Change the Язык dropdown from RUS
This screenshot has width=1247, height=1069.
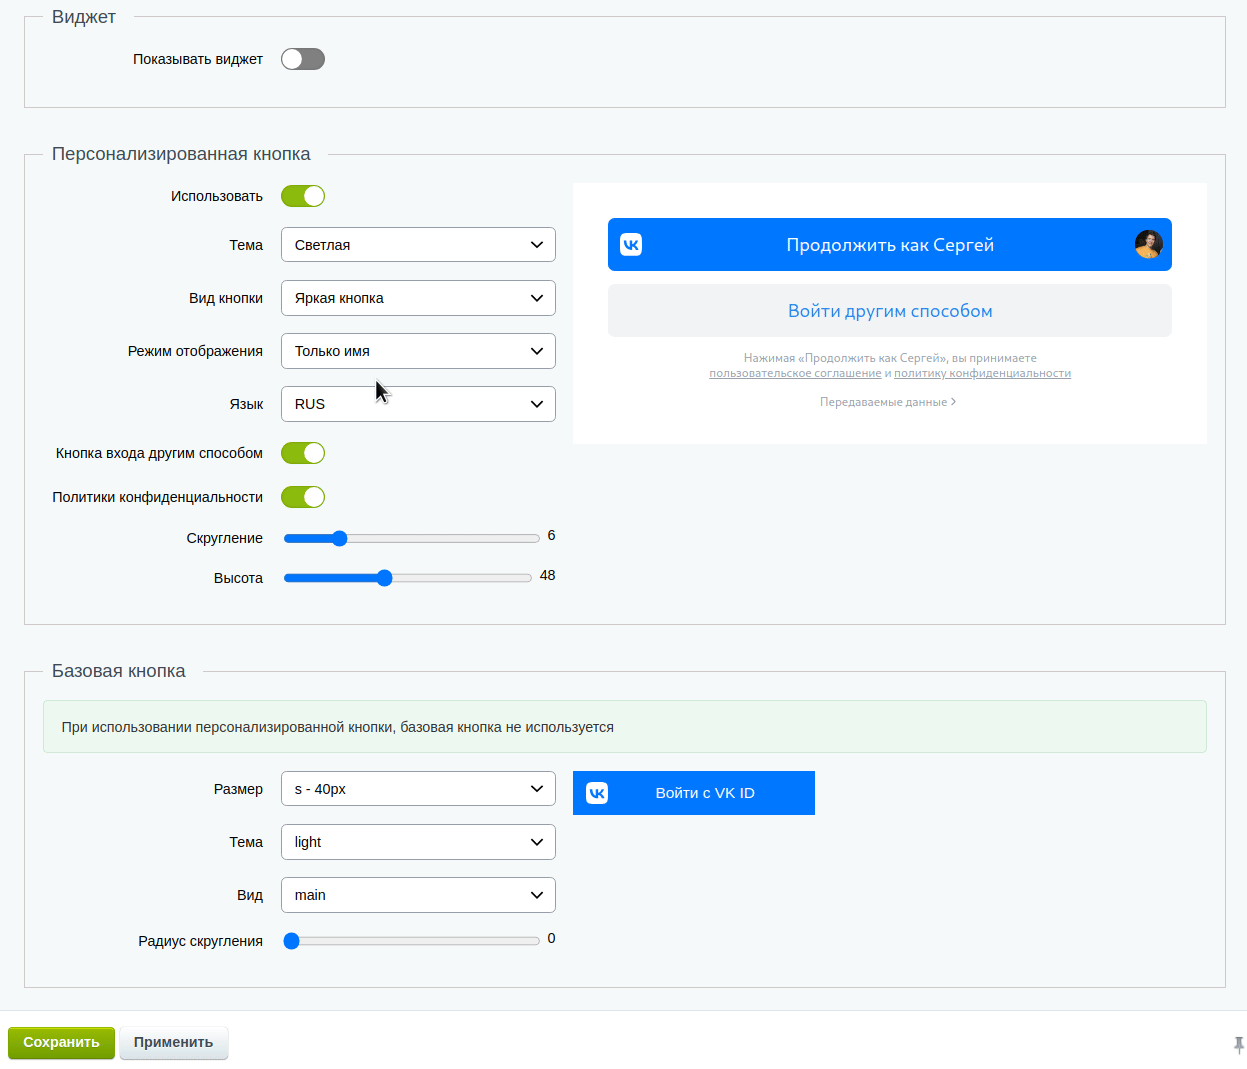click(x=418, y=403)
